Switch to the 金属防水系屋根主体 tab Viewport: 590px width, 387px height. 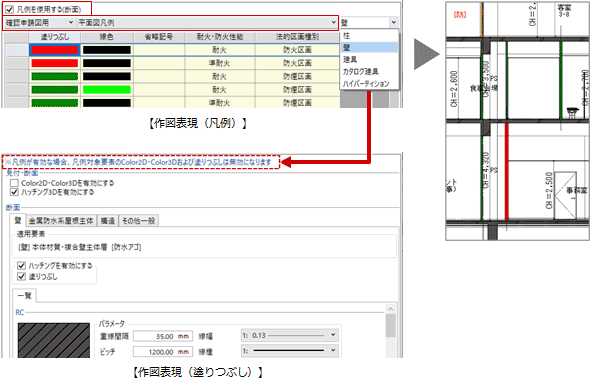61,221
